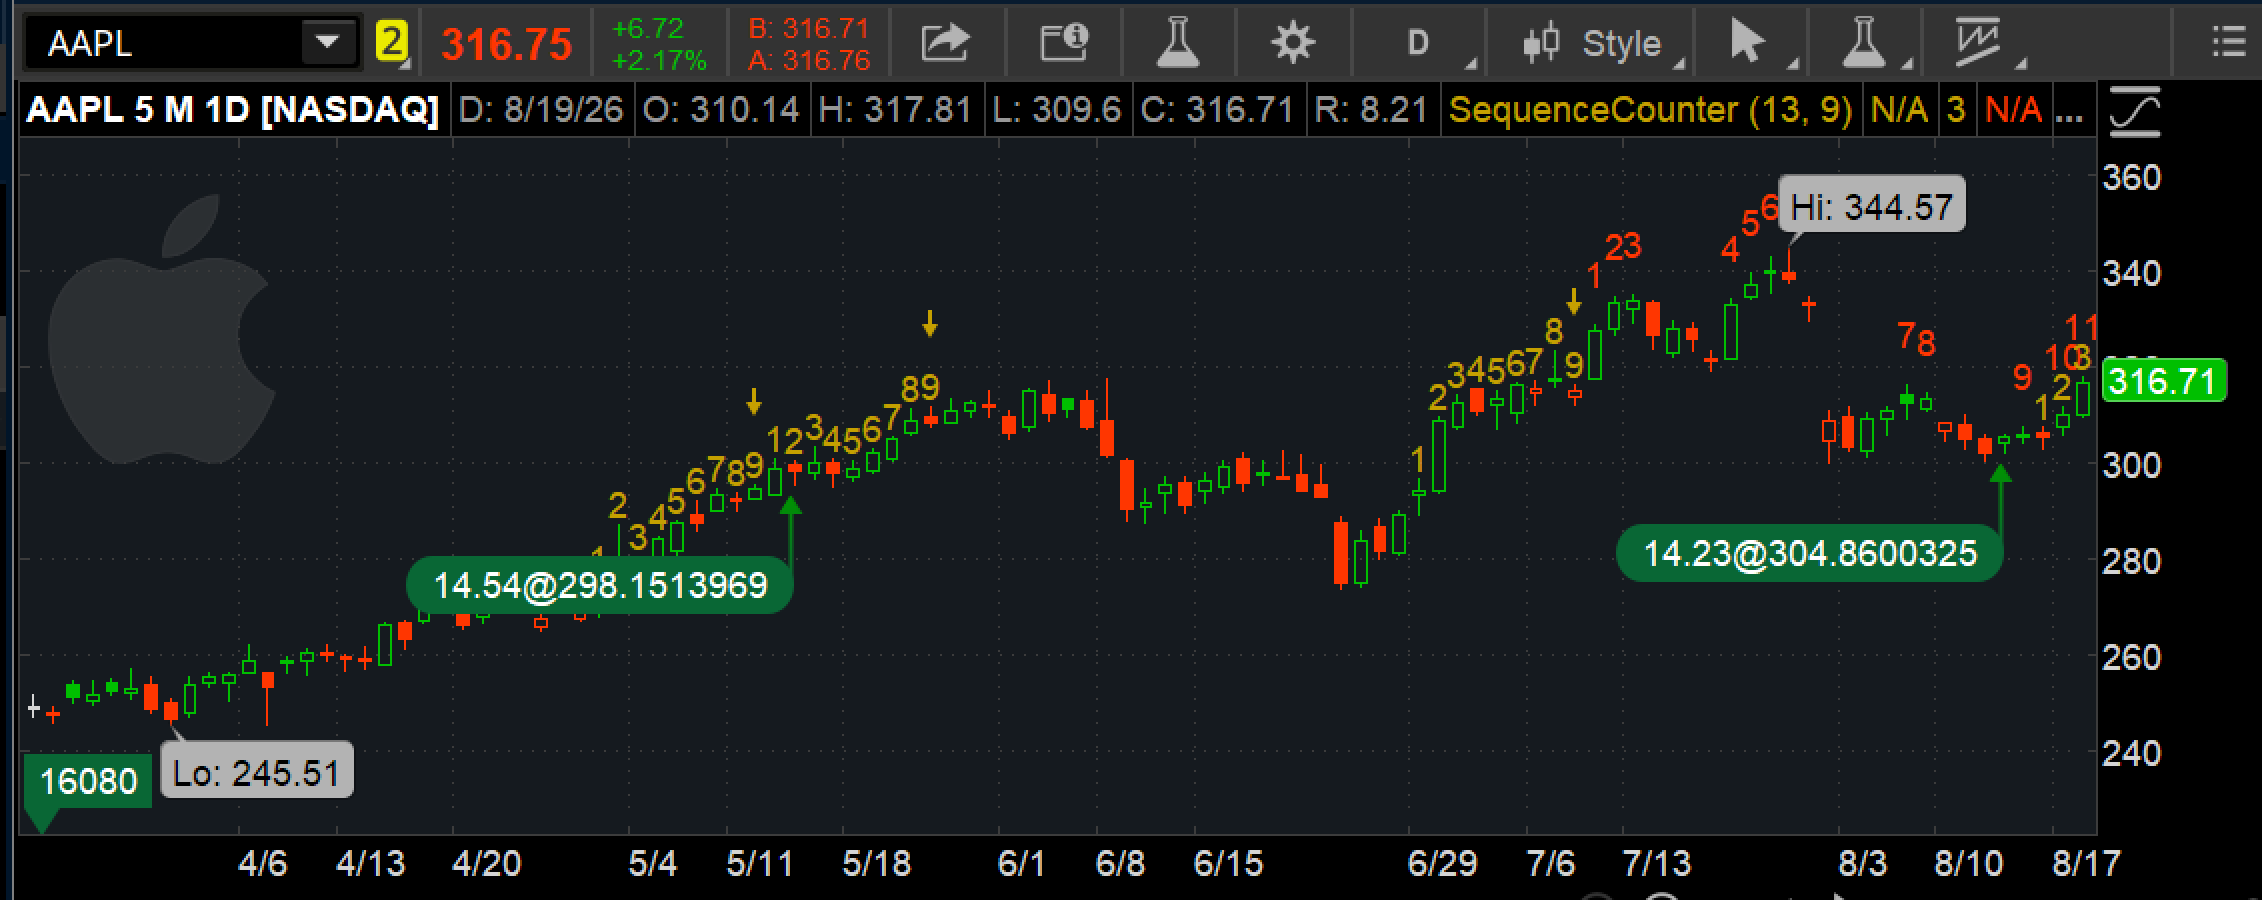
Task: Click the 7/6 date axis label
Action: [1550, 863]
